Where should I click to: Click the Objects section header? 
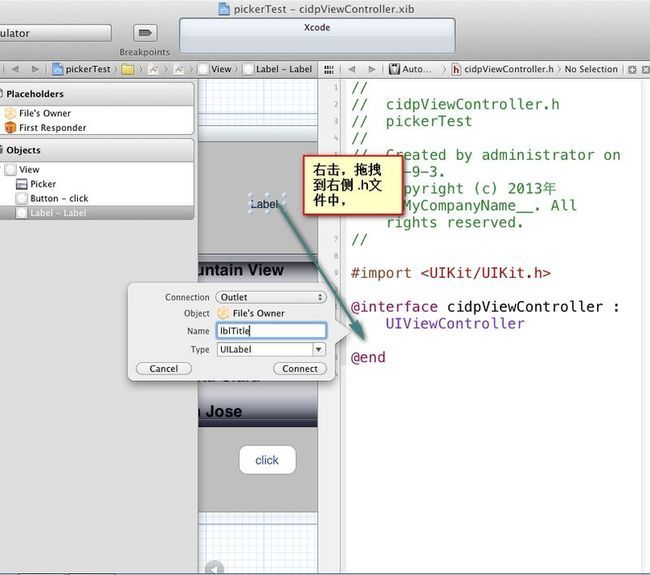click(96, 150)
